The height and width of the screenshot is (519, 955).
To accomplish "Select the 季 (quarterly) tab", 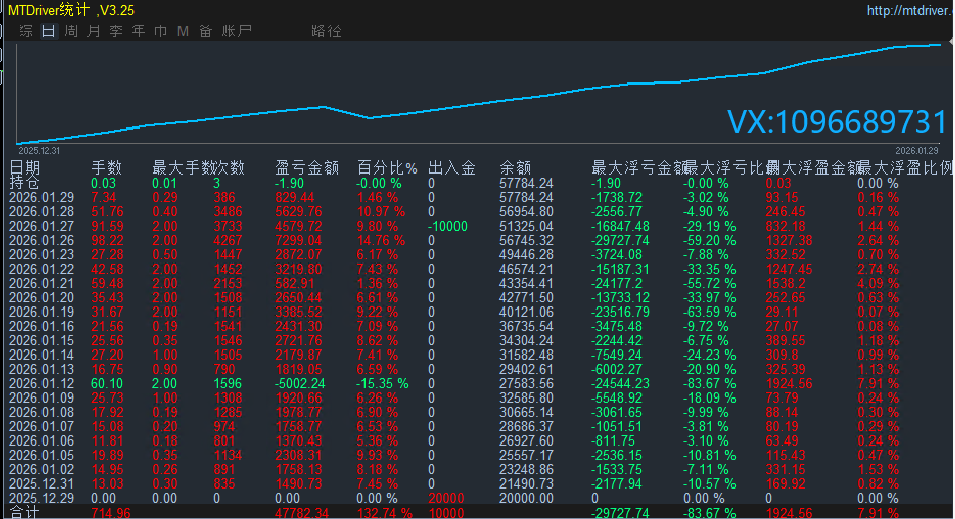I will click(x=116, y=31).
